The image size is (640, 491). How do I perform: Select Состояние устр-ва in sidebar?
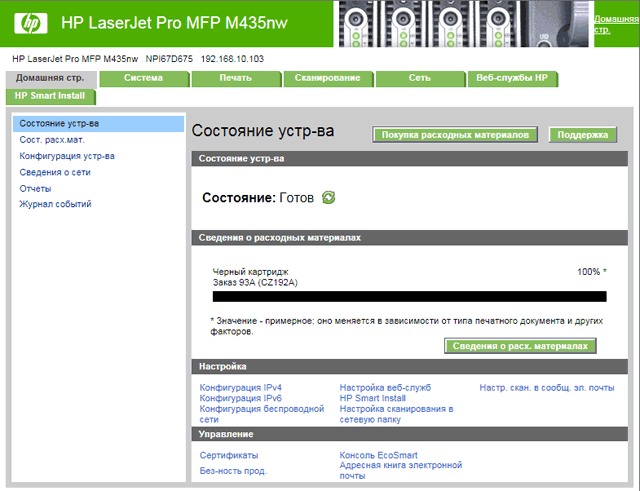tap(98, 124)
